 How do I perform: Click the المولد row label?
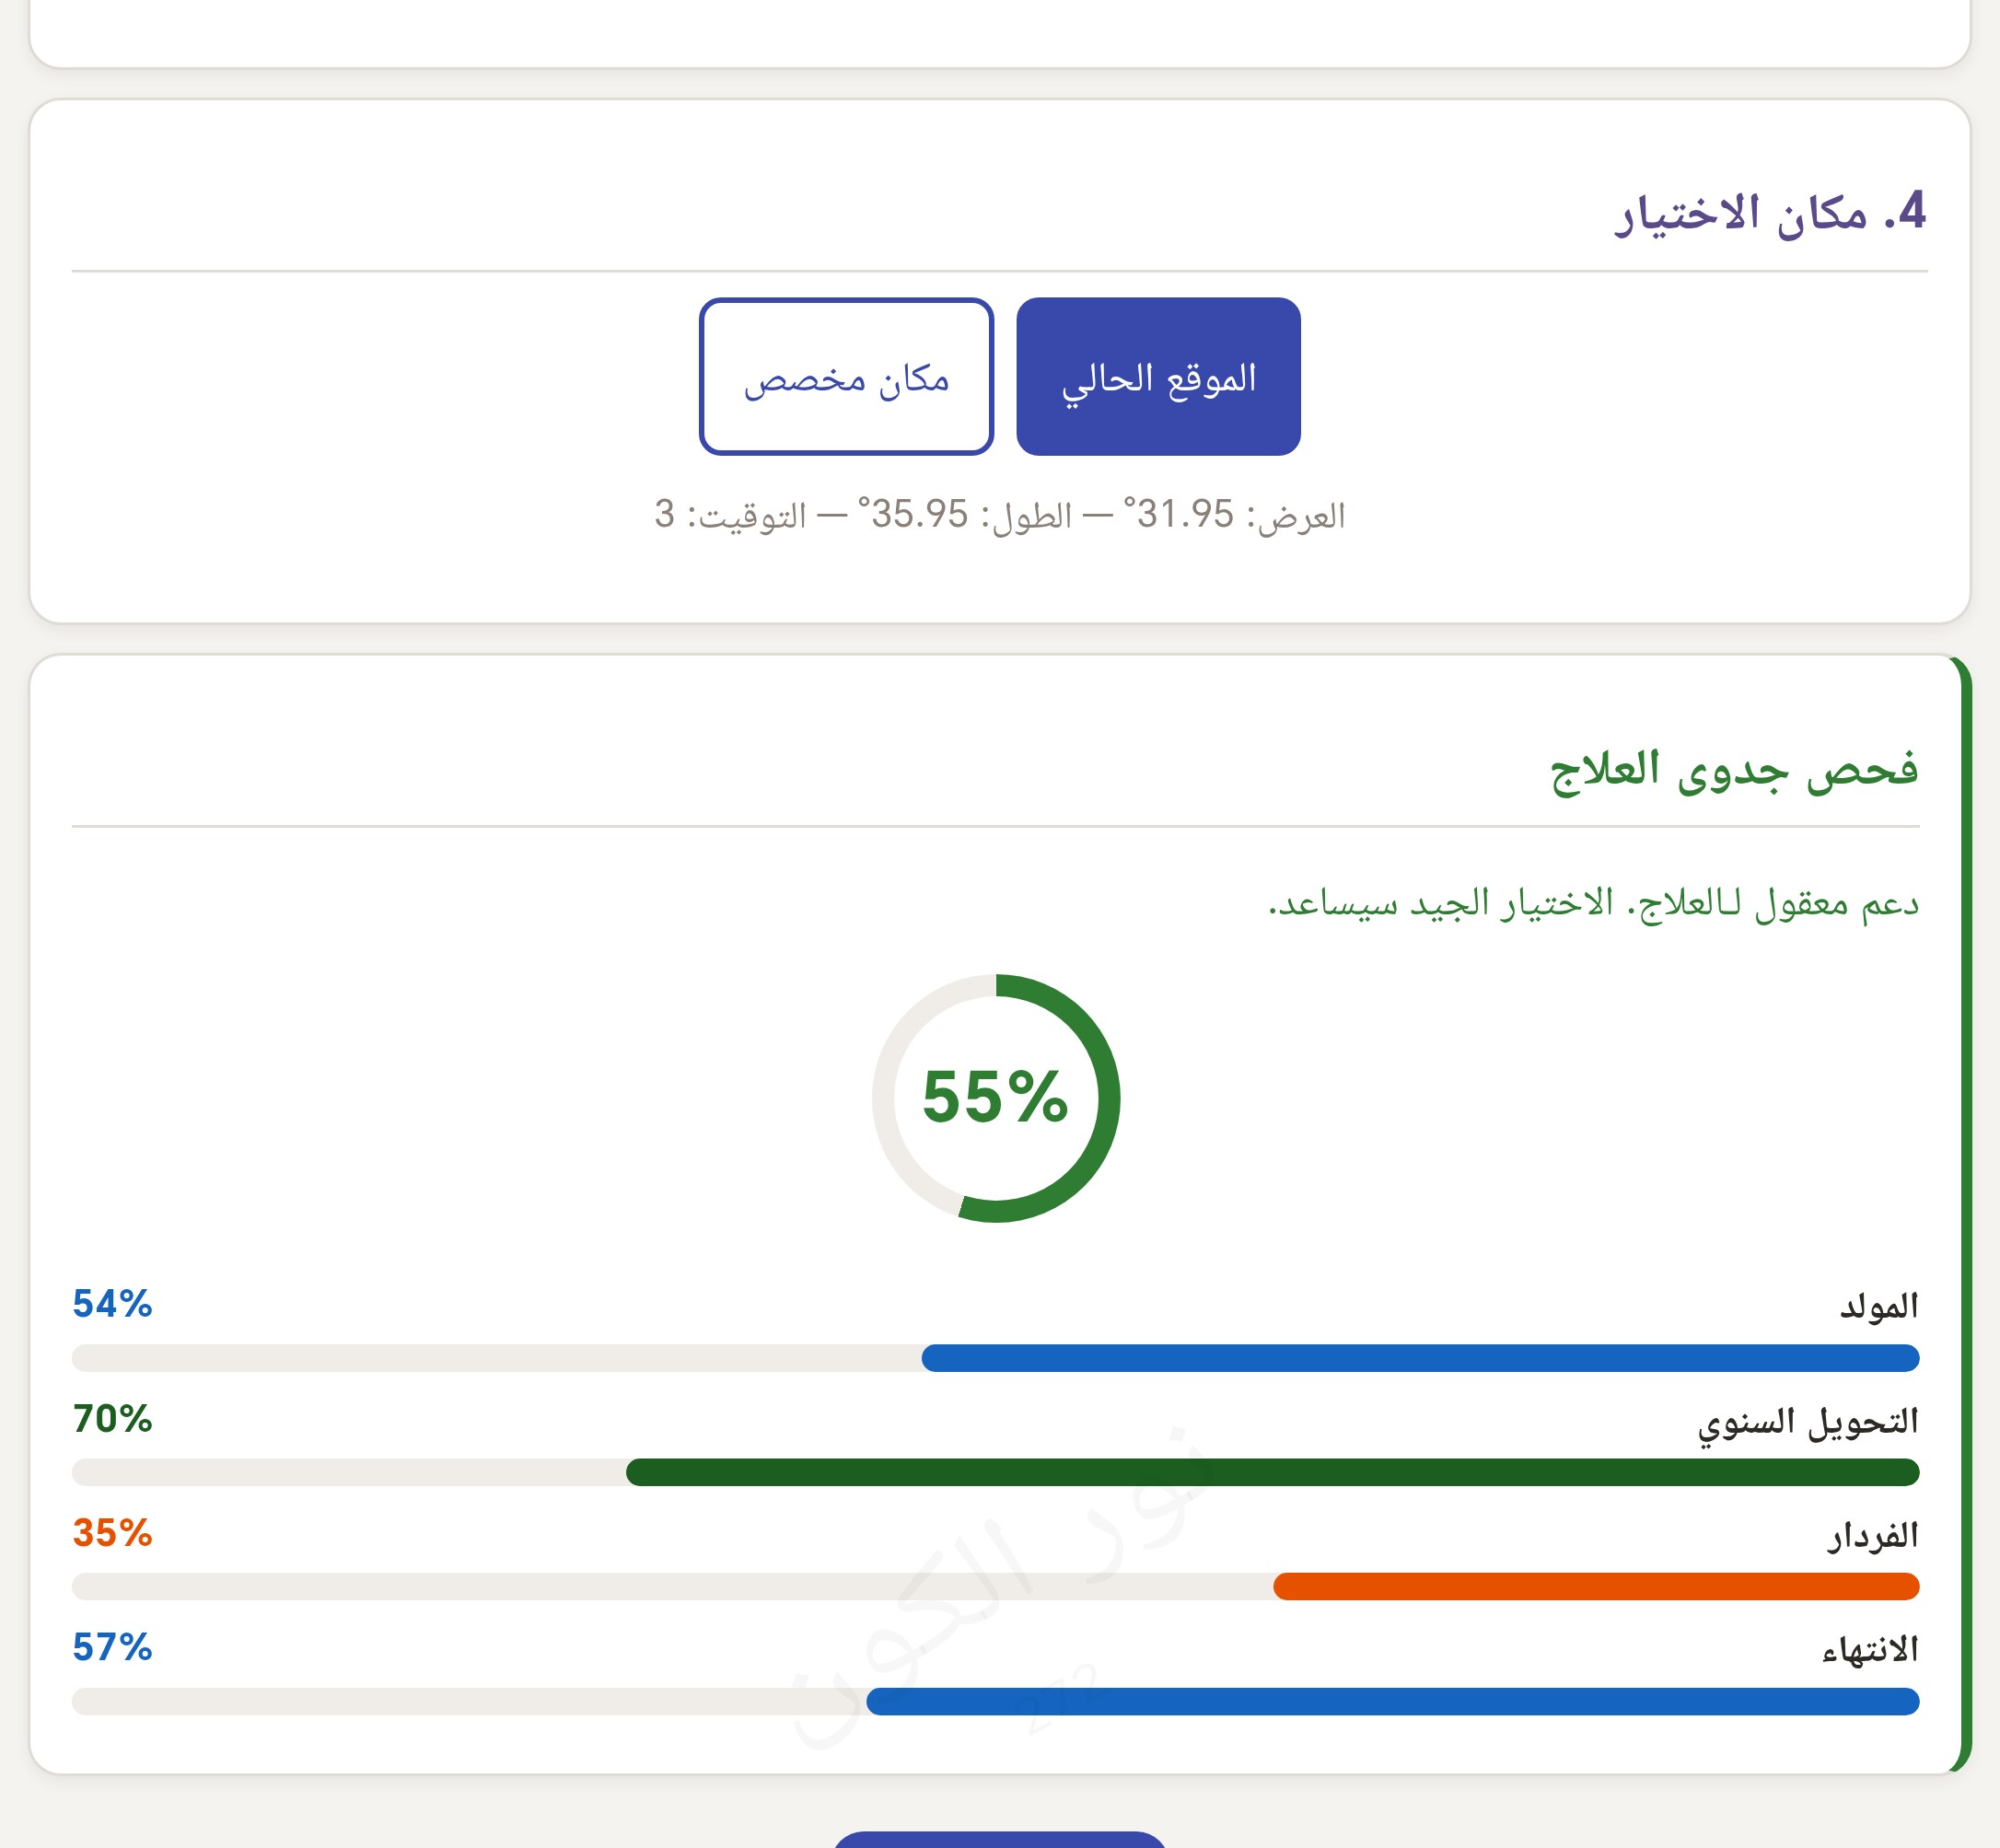click(x=1879, y=1306)
